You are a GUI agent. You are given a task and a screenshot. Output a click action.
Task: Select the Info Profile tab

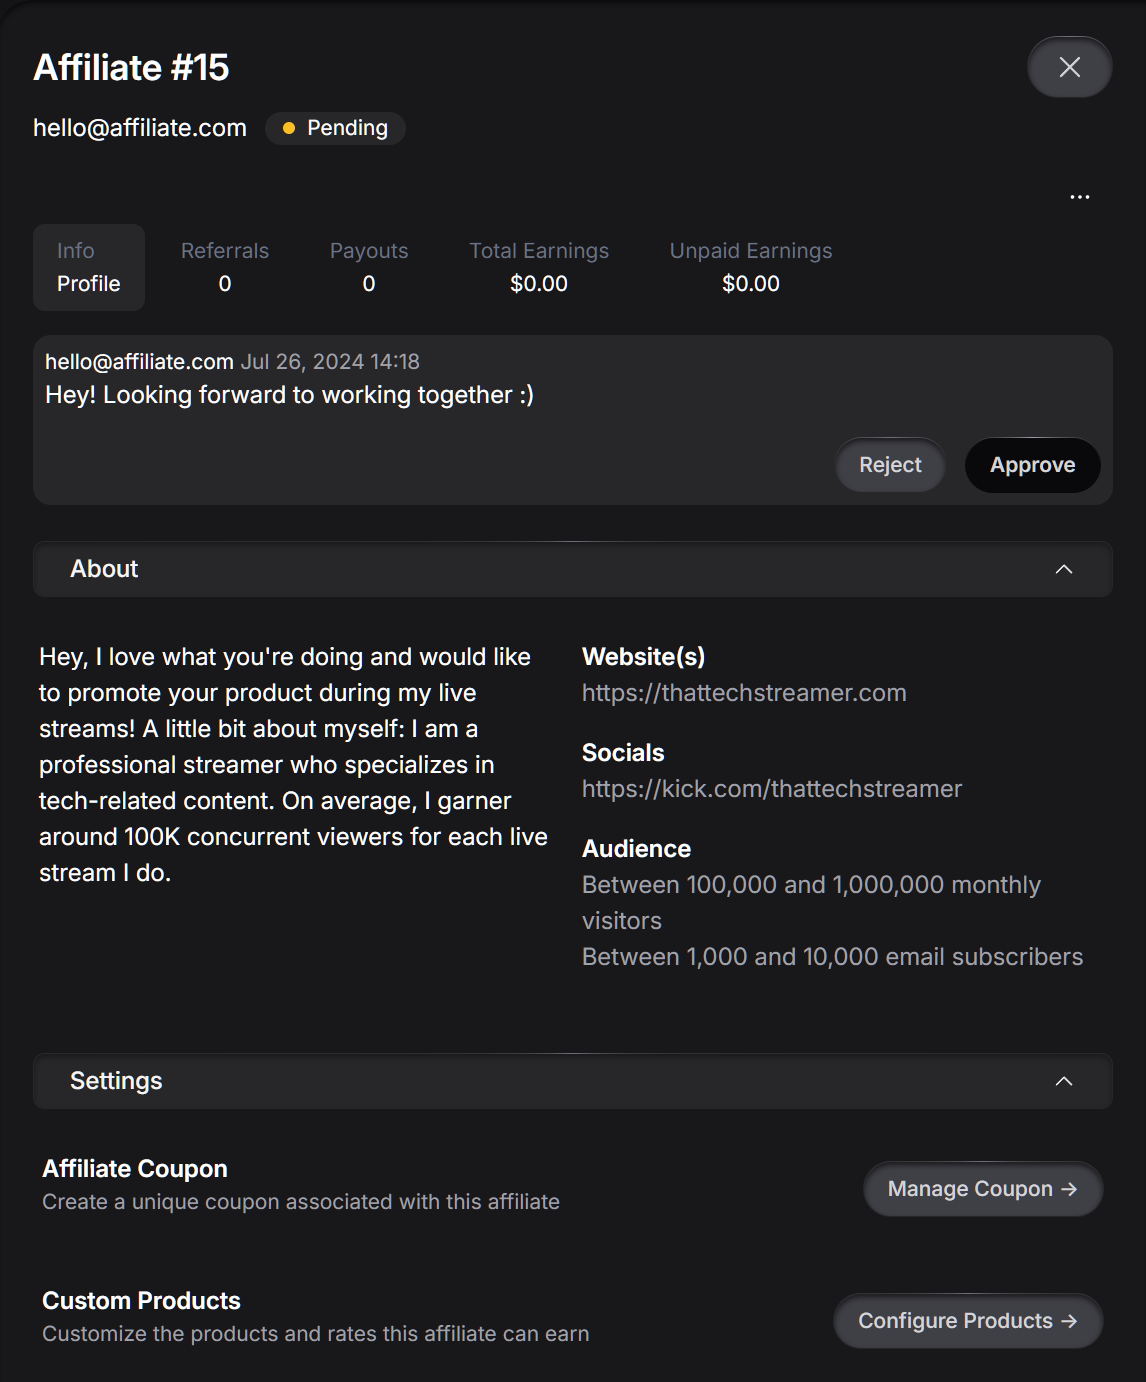pyautogui.click(x=89, y=267)
